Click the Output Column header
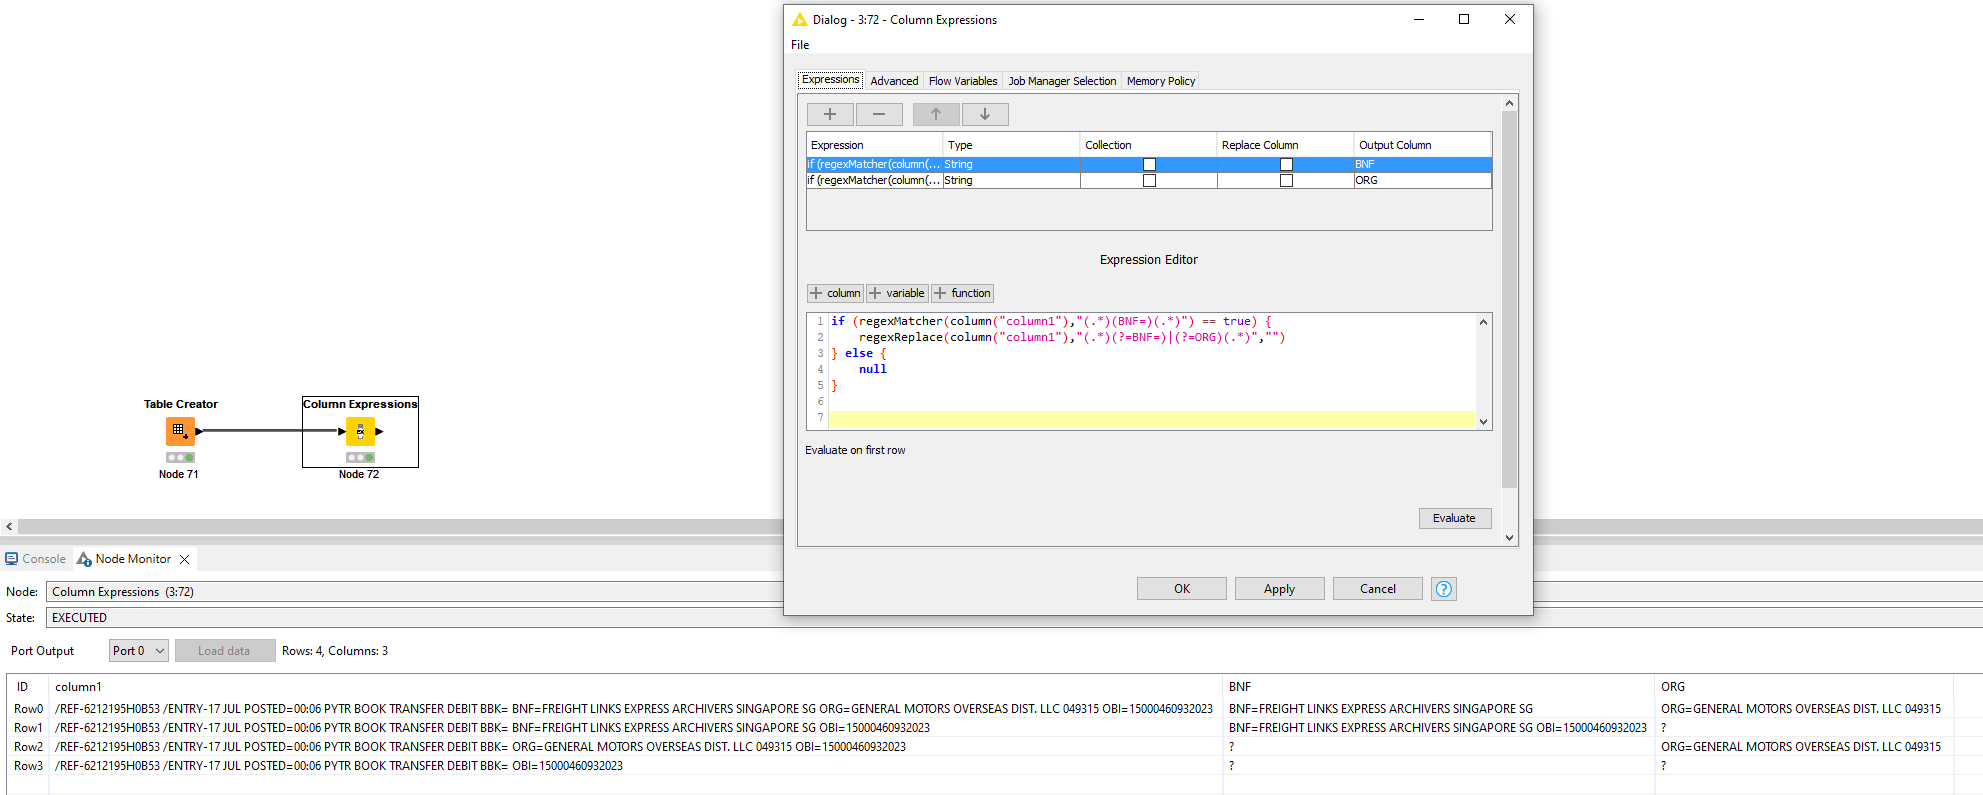This screenshot has width=1983, height=795. point(1423,145)
